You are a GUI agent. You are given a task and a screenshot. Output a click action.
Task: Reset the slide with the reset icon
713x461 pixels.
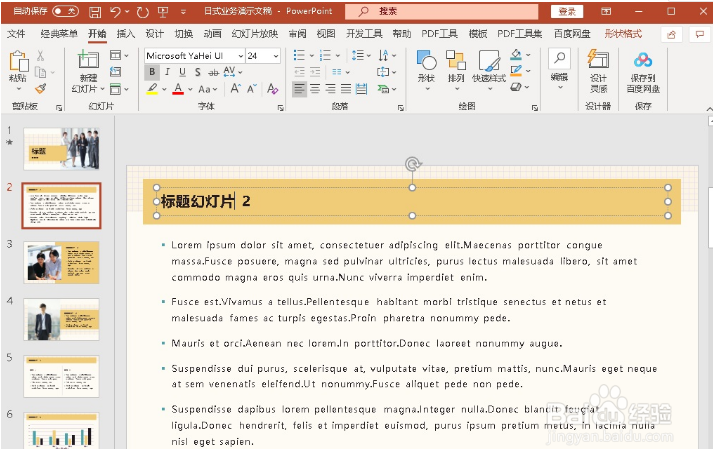coord(115,72)
